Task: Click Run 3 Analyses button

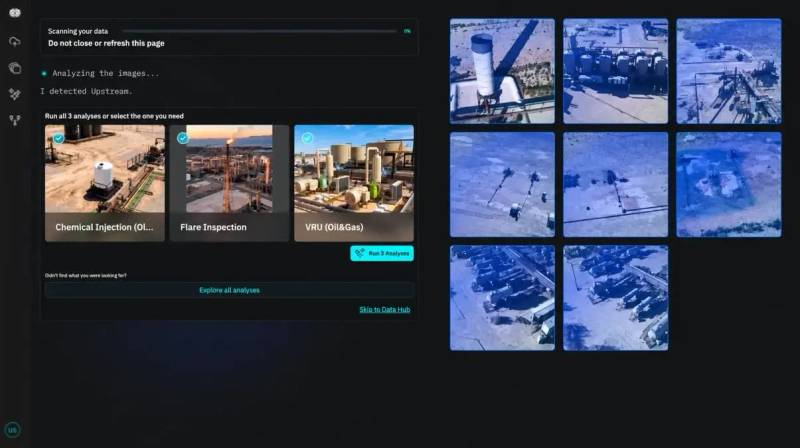Action: 382,253
